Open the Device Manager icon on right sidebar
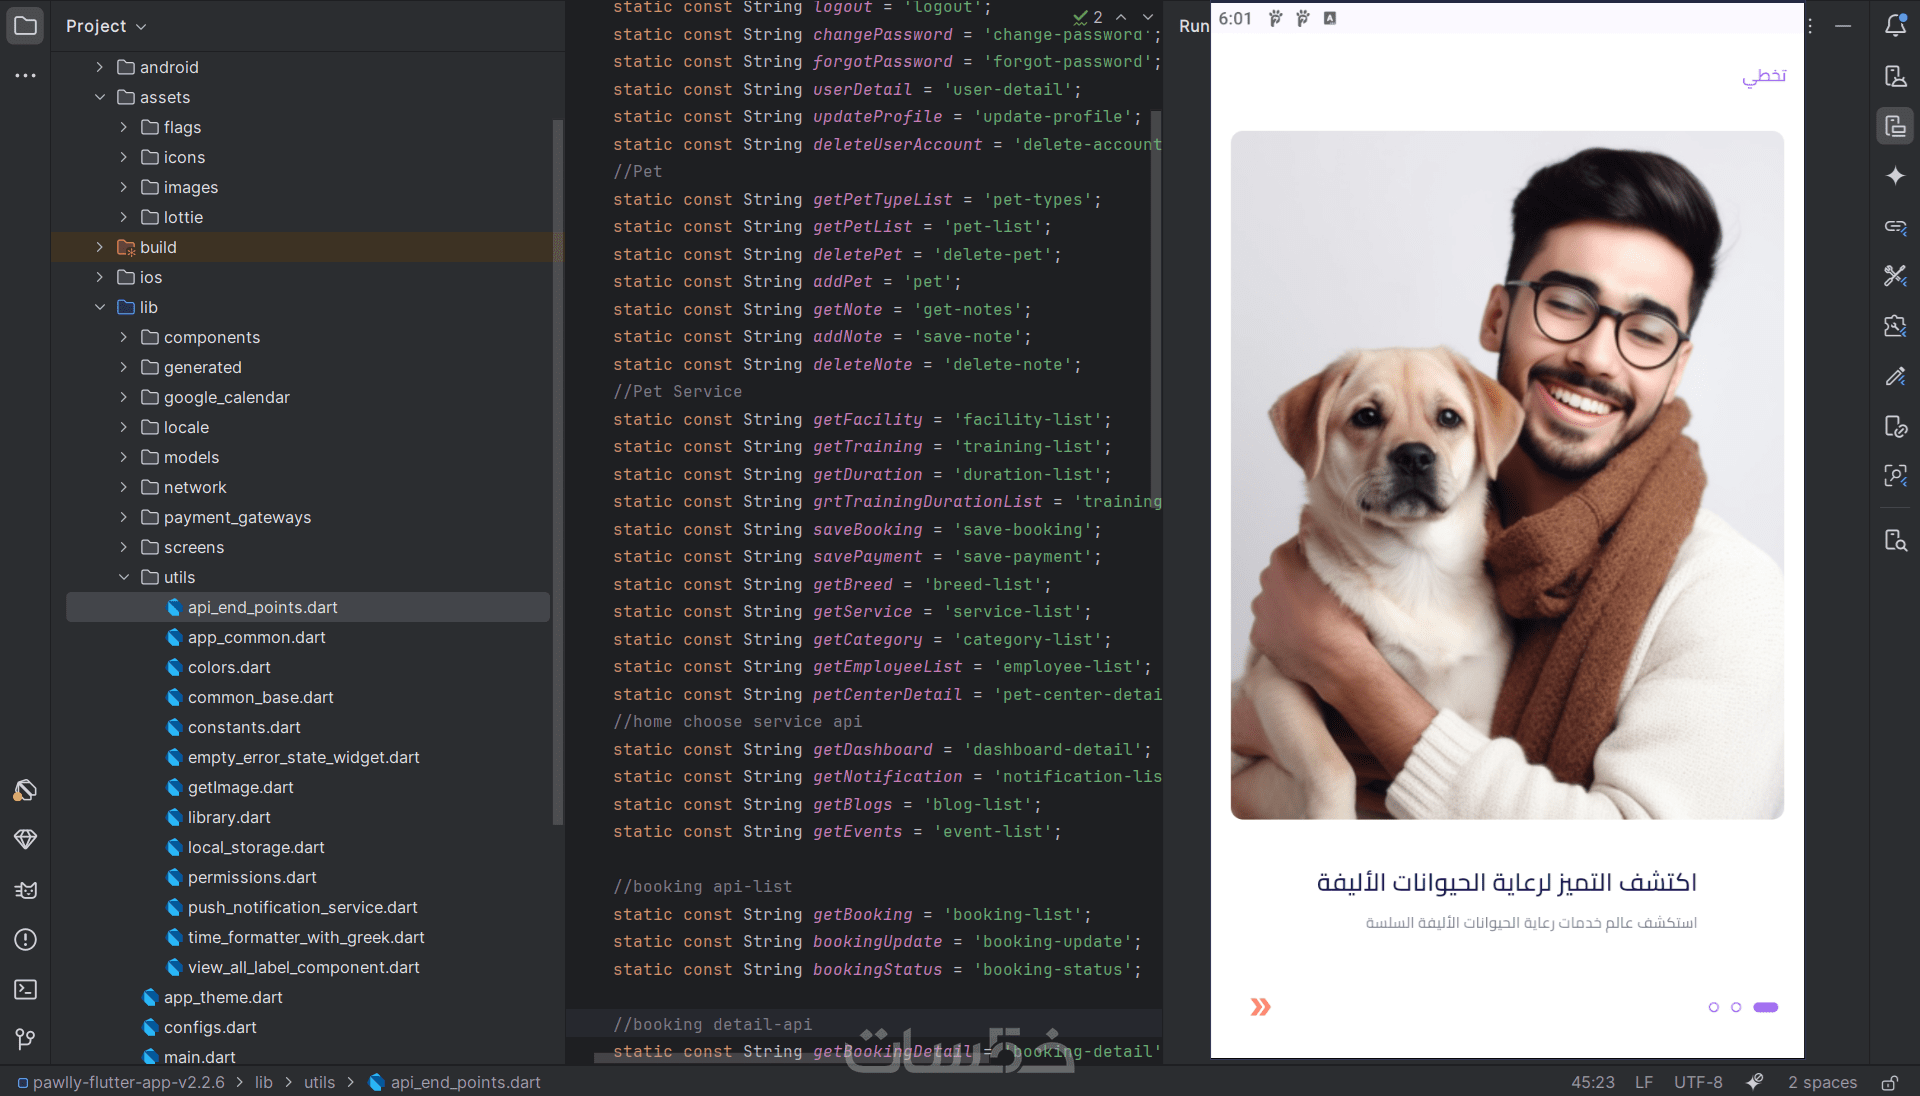Screen dimensions: 1920x1096 (1895, 76)
